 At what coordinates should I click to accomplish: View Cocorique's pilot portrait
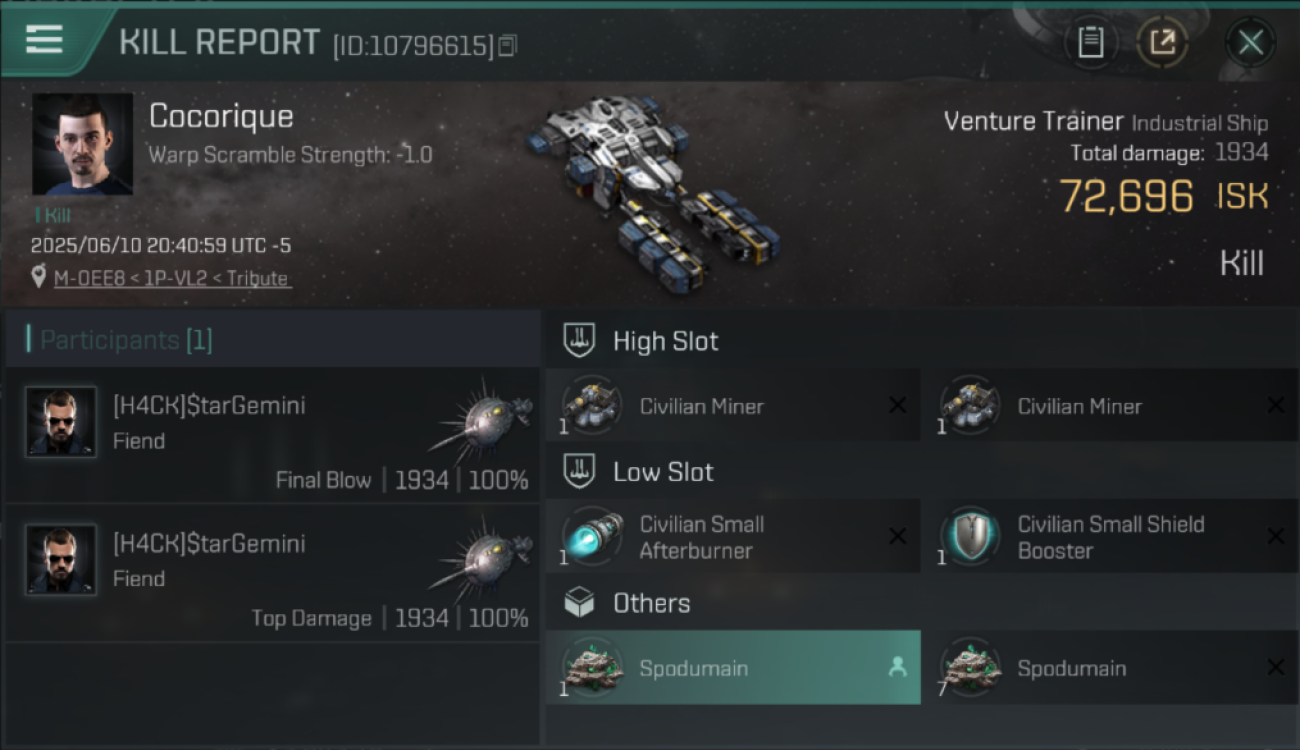coord(82,144)
